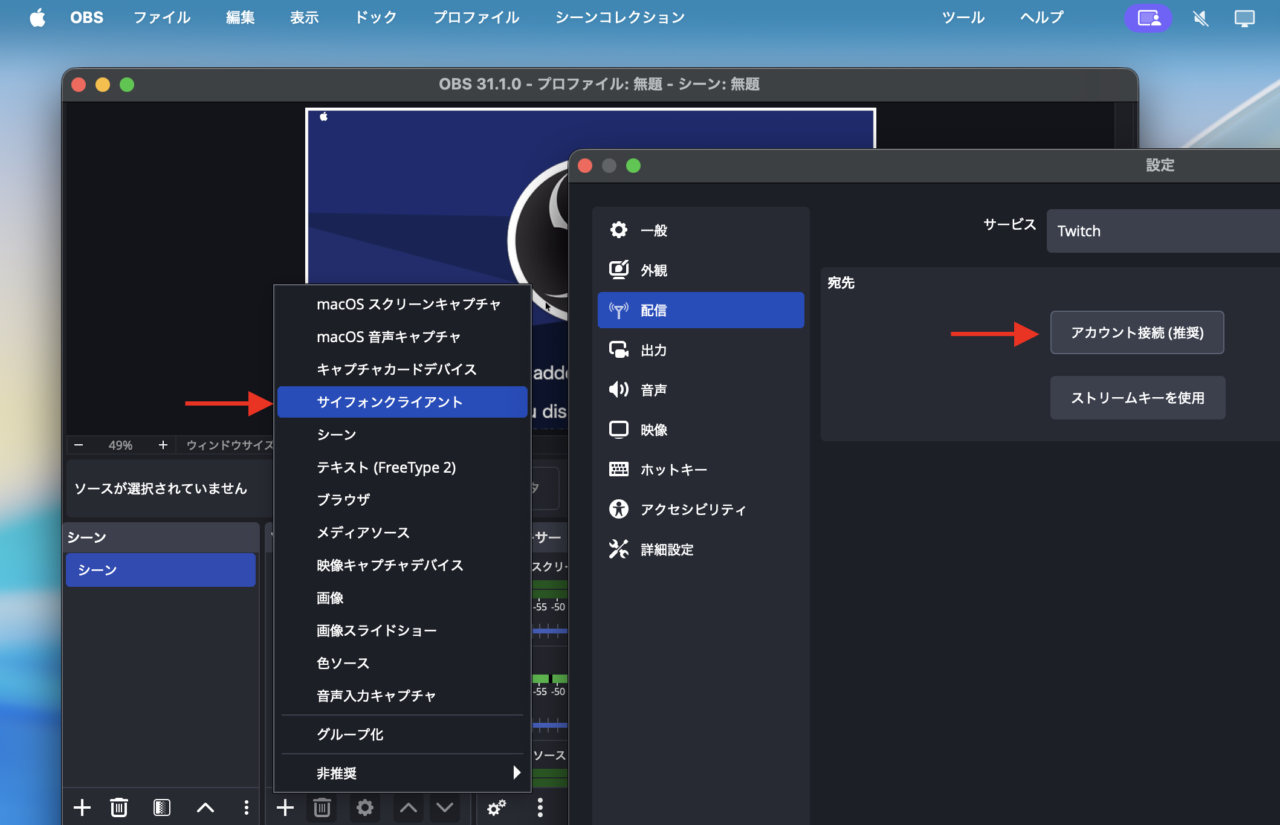Toggle system mute in the menu bar
Screen dimensions: 1280x825
pyautogui.click(x=1200, y=18)
